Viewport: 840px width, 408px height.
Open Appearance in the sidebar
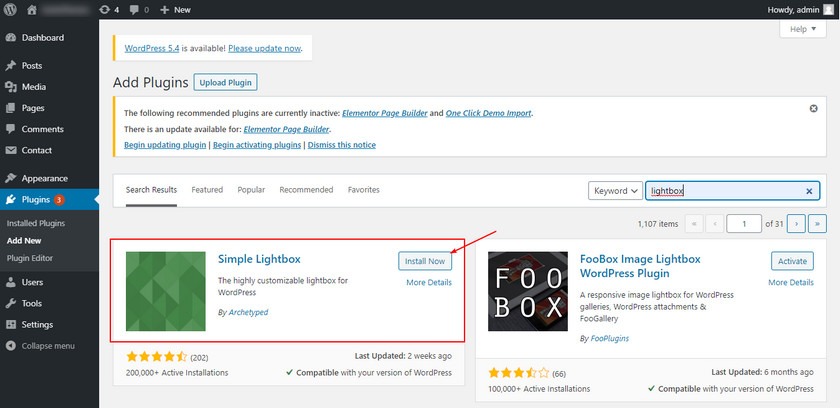(x=44, y=178)
